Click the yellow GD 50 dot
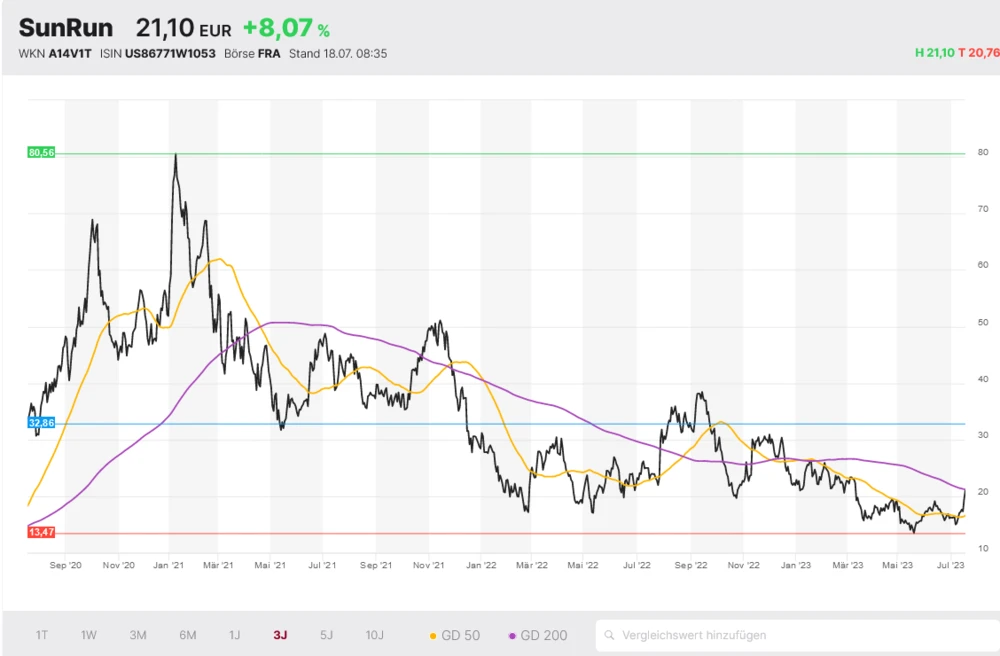The height and width of the screenshot is (656, 1000). [x=433, y=636]
